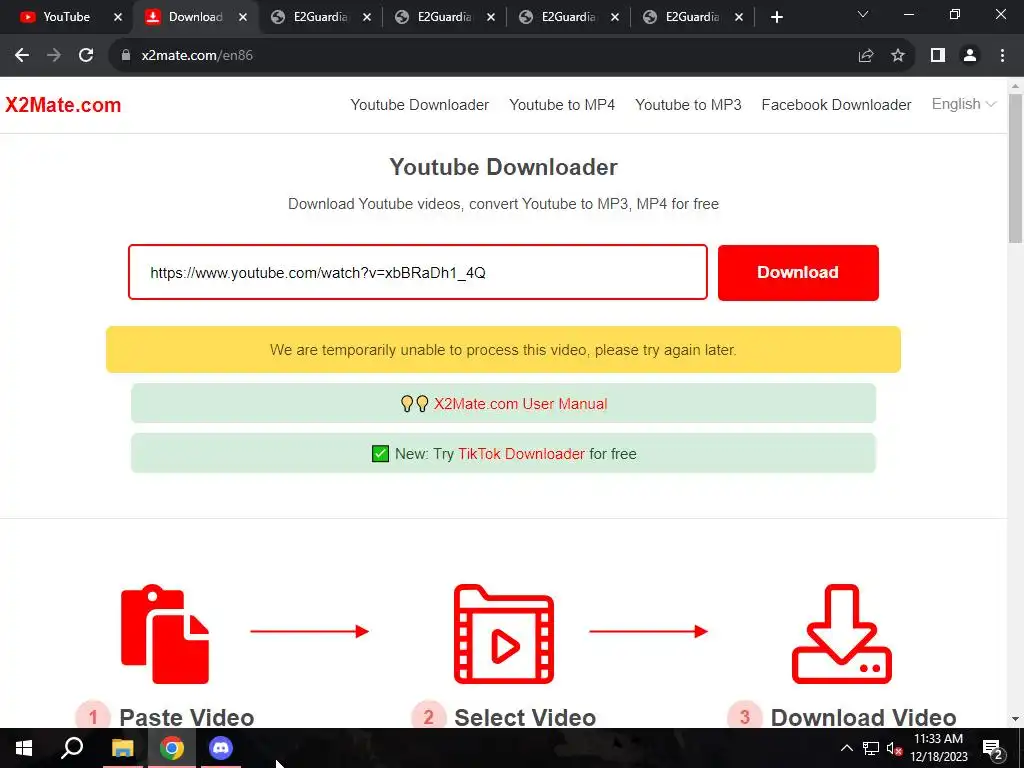Open Windows taskbar search
The width and height of the screenshot is (1024, 768).
[72, 748]
